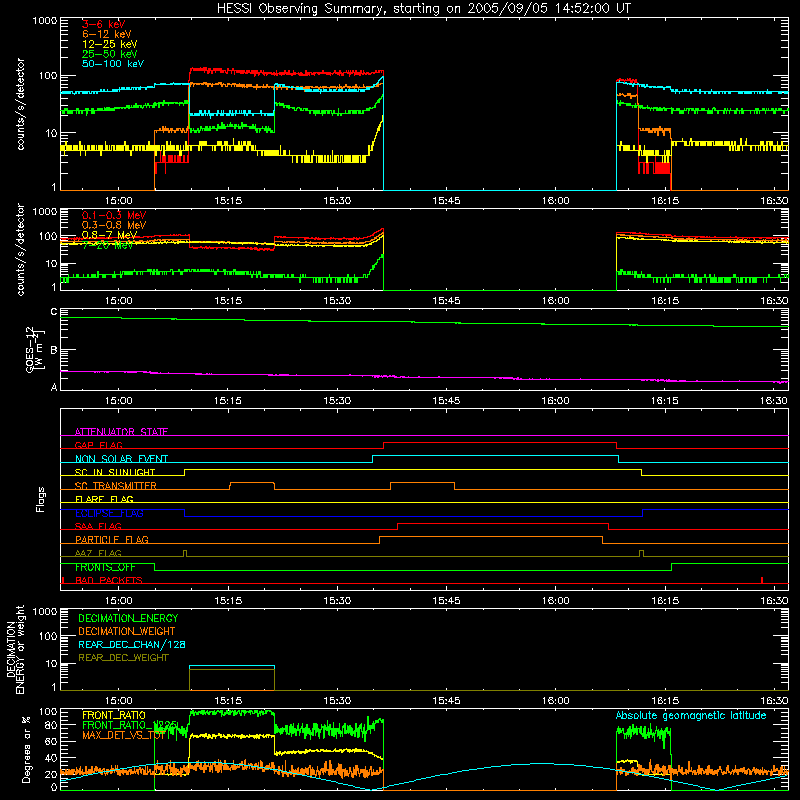
Task: Click the 0.1-0.3 MeV legend label
Action: coord(114,215)
